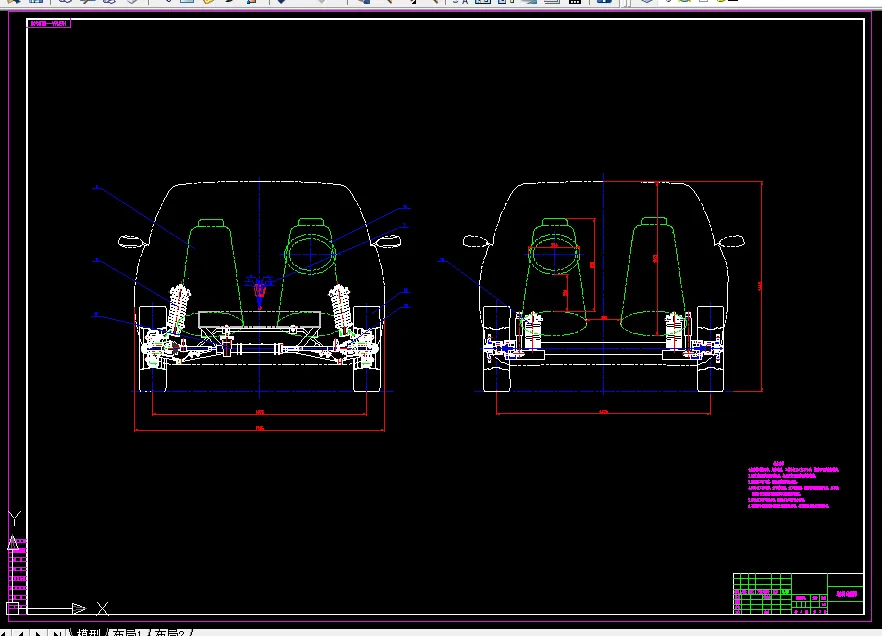Screen dimensions: 882x636
Task: Select the green title block table
Action: pyautogui.click(x=798, y=593)
